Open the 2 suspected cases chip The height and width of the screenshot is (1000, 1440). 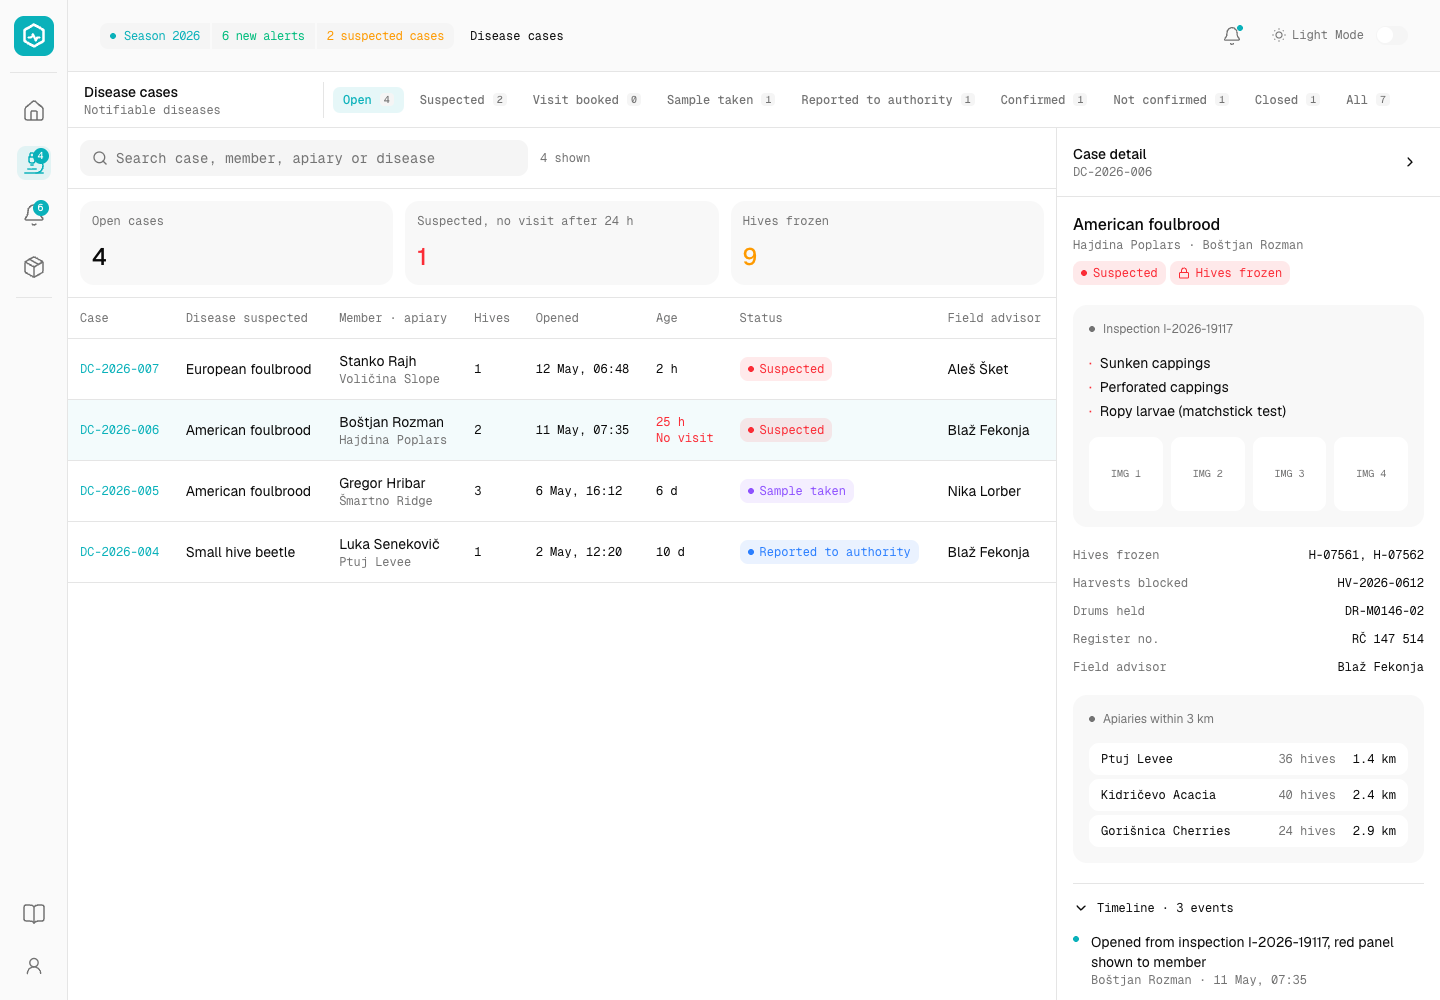click(x=385, y=36)
